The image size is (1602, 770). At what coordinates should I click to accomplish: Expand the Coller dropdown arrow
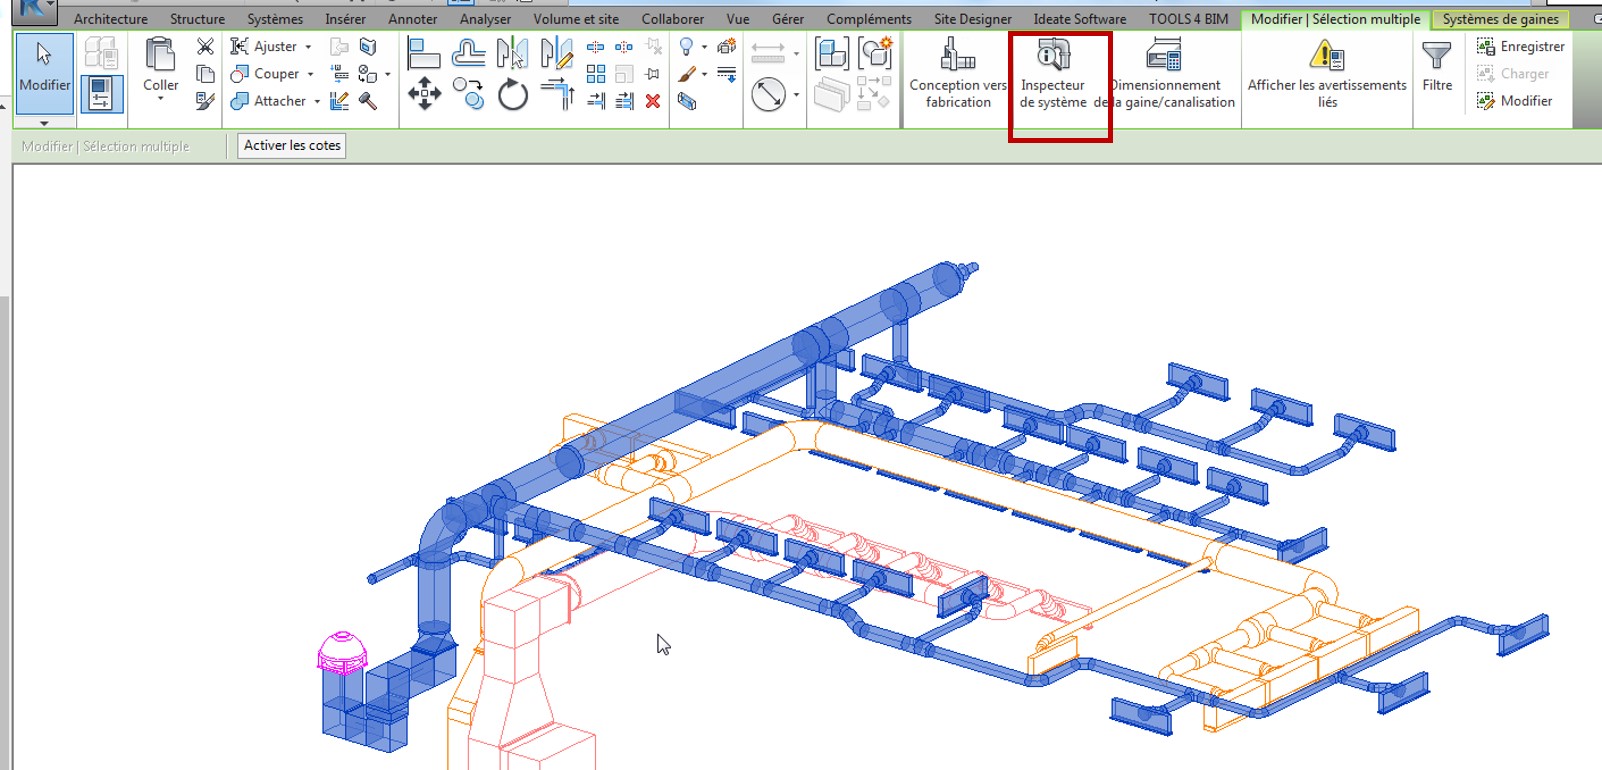point(160,99)
